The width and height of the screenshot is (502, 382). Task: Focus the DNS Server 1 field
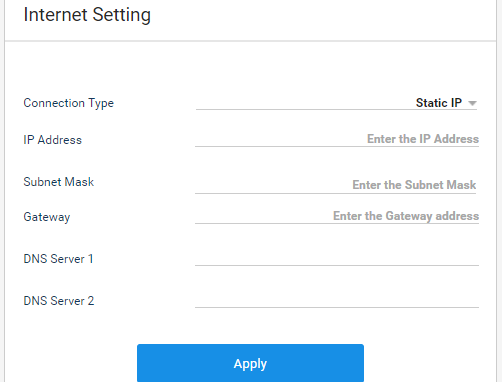(337, 258)
